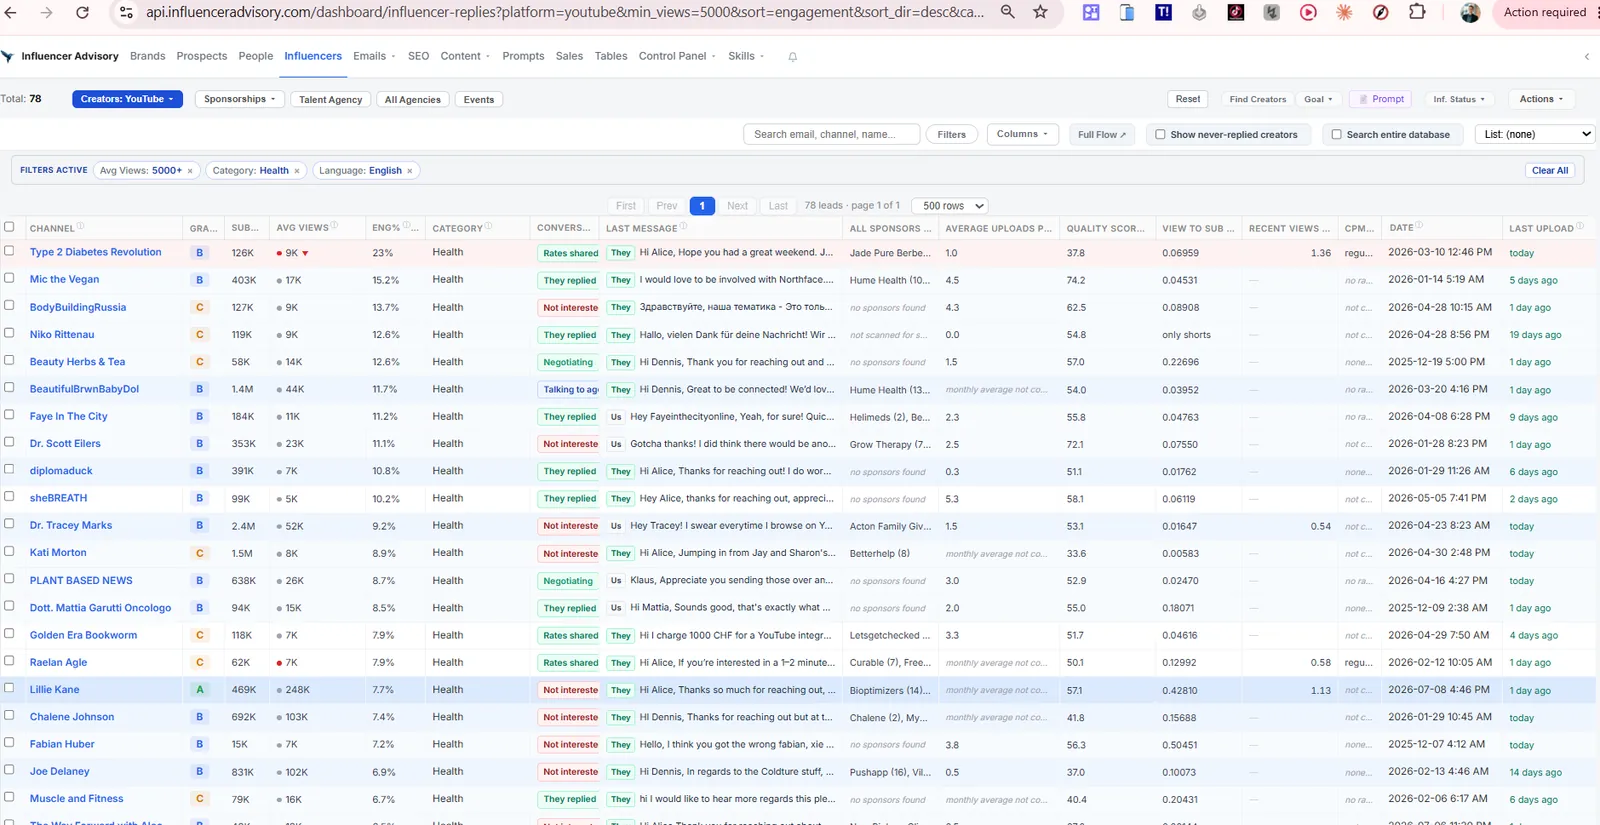Open the compass extension icon
1600x825 pixels.
tap(1381, 12)
